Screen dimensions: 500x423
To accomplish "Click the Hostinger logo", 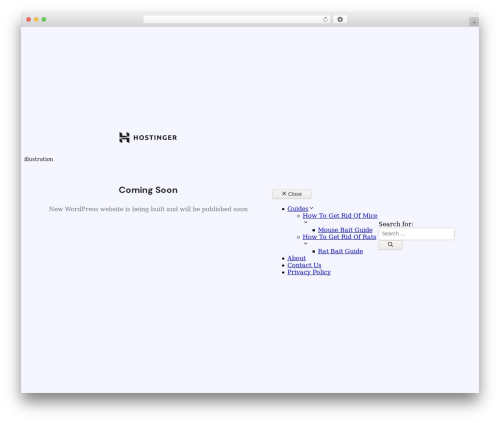I will point(148,137).
